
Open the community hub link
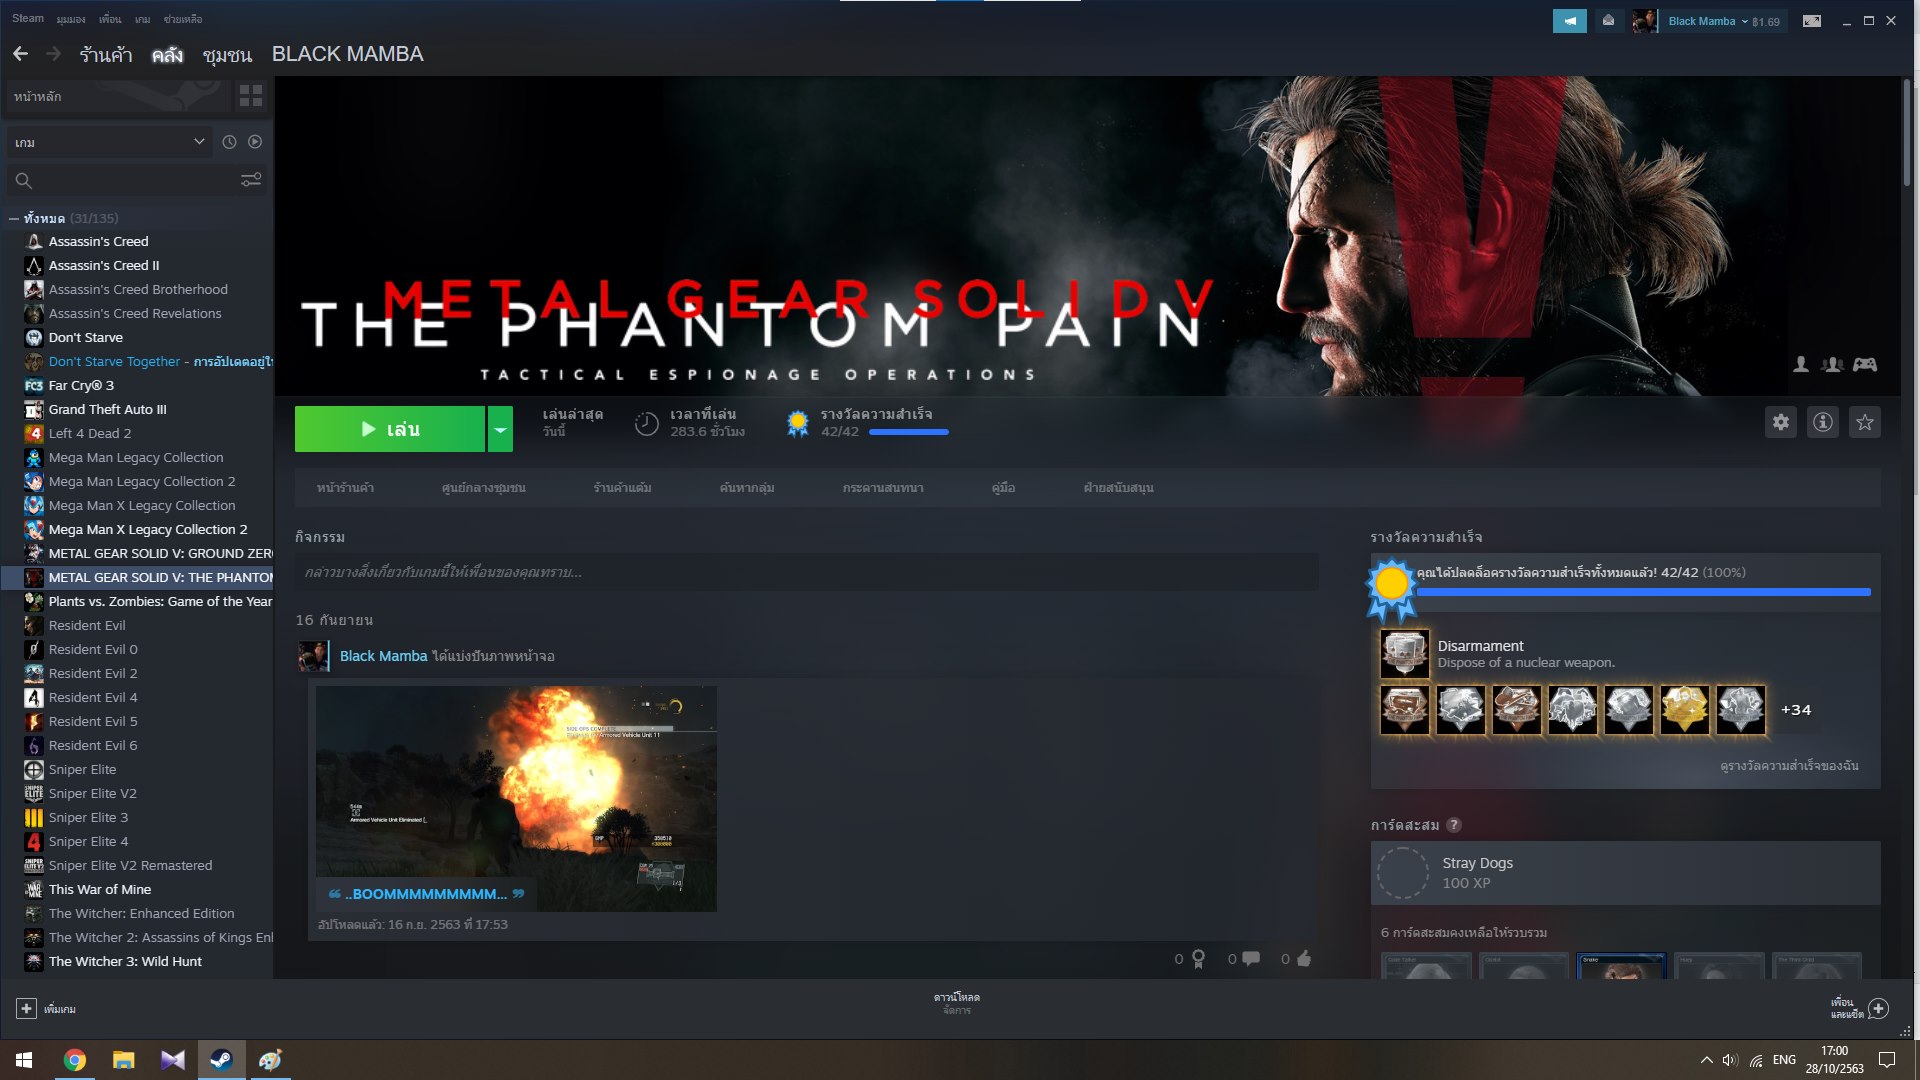tap(483, 488)
